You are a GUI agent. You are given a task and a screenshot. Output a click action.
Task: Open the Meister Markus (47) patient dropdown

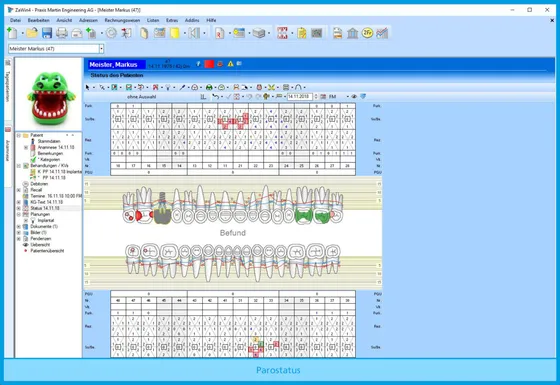point(101,49)
